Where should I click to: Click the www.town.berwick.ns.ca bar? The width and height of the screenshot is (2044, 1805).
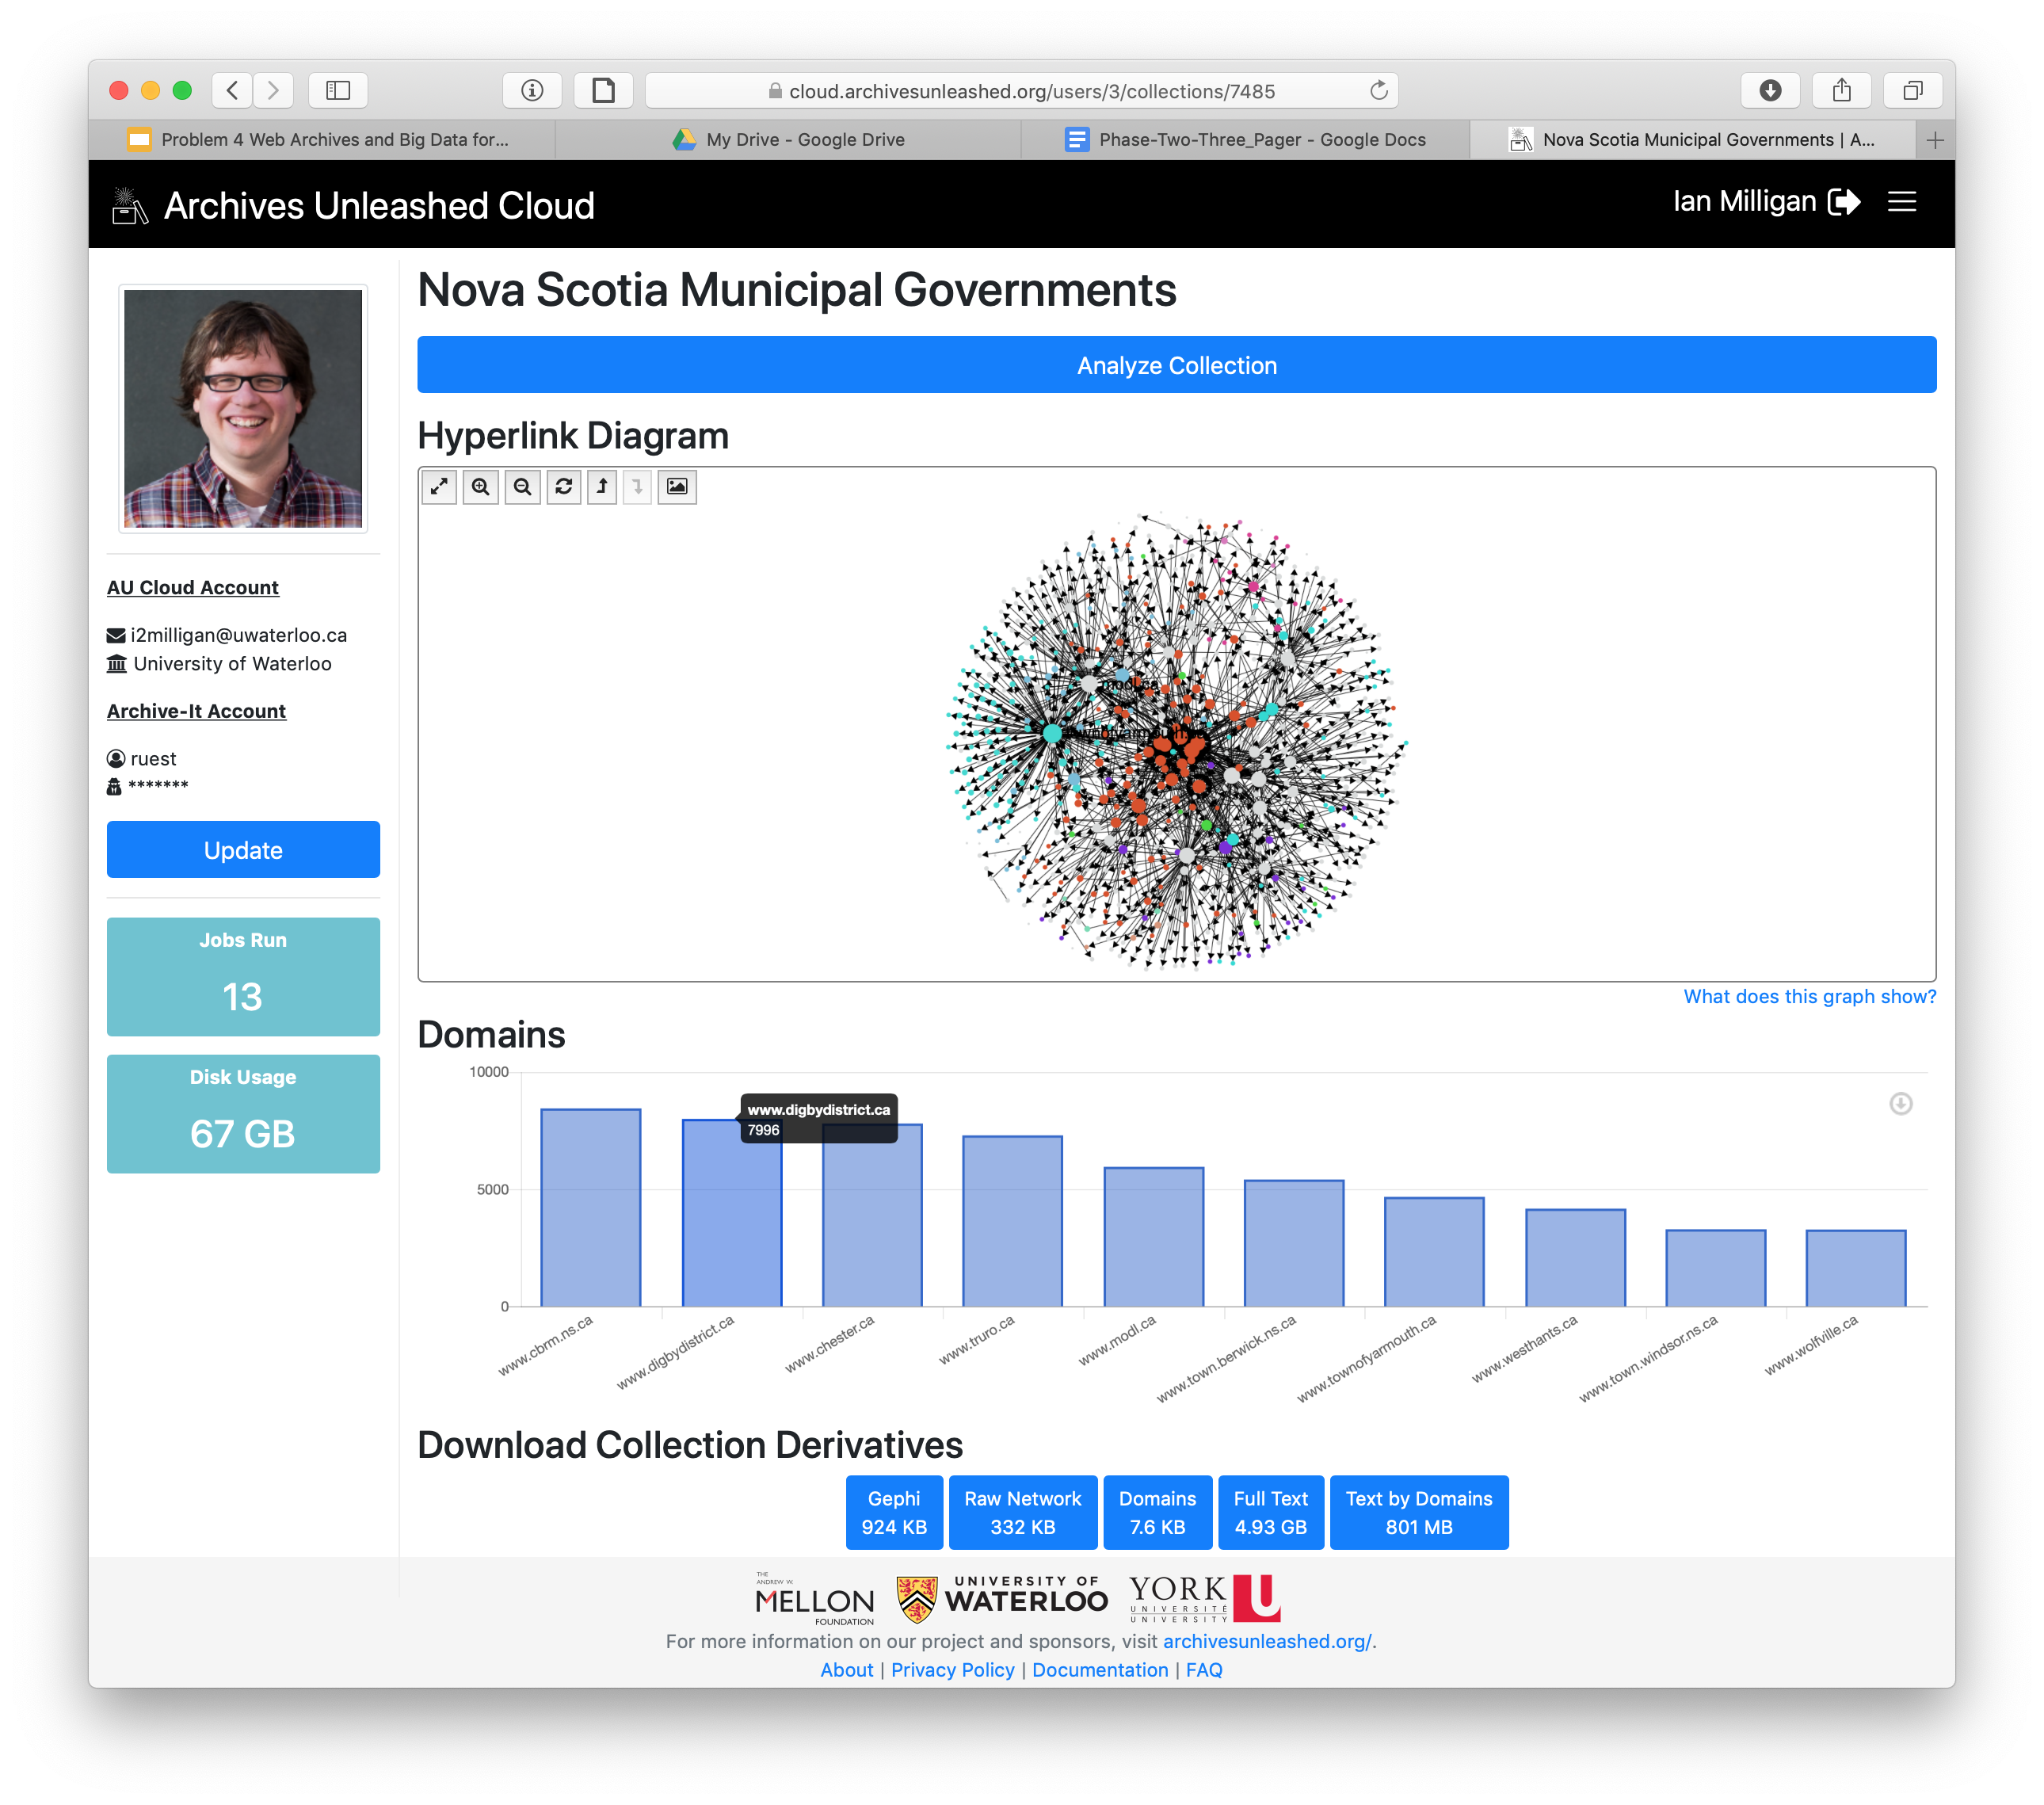point(1293,1244)
